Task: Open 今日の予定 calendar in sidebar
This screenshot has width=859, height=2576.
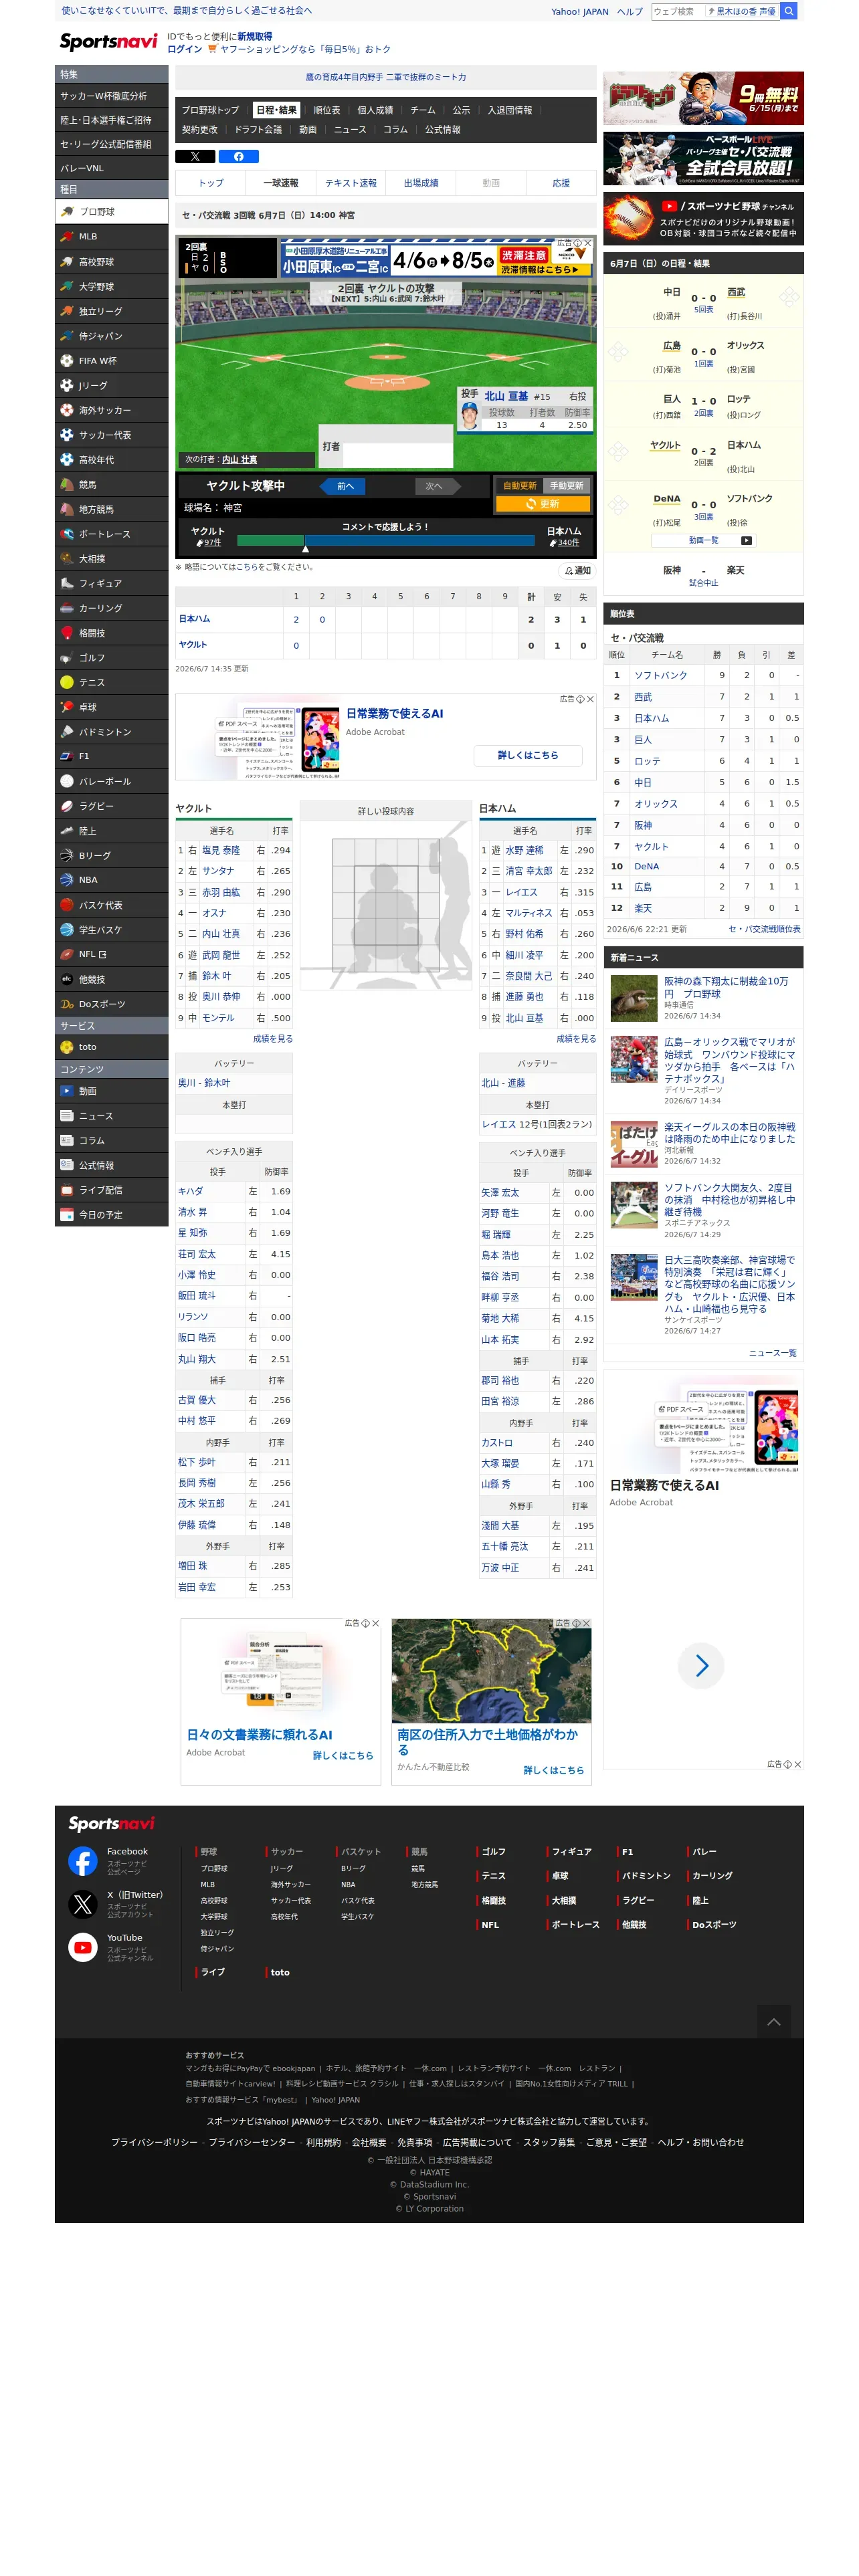Action: (111, 1215)
